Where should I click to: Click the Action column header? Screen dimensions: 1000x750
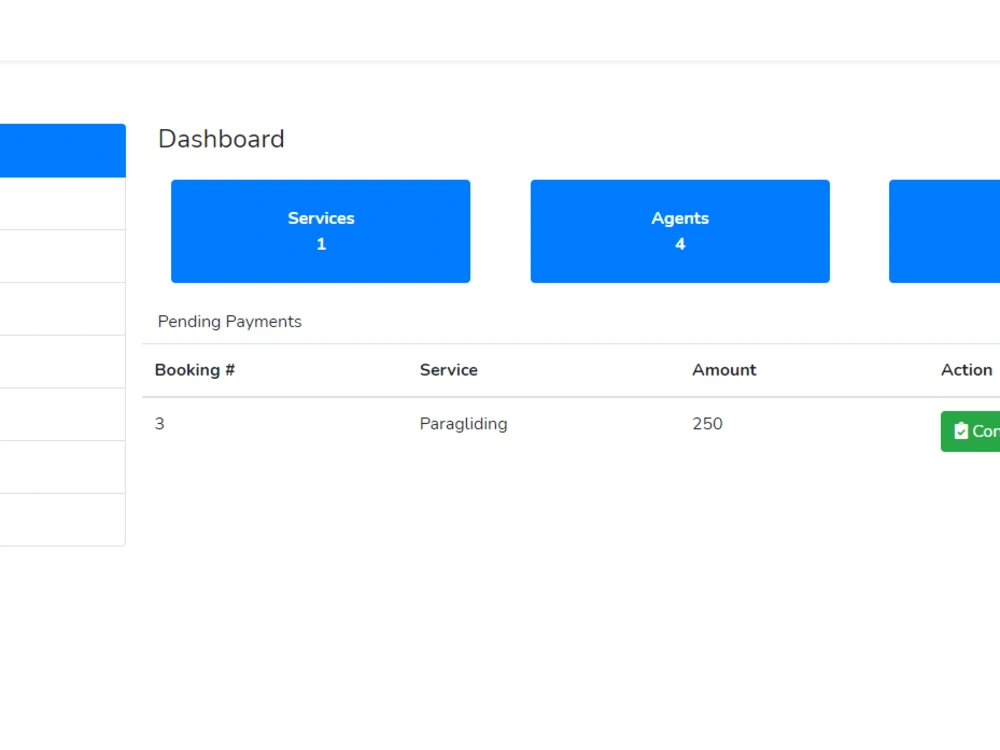click(x=967, y=370)
